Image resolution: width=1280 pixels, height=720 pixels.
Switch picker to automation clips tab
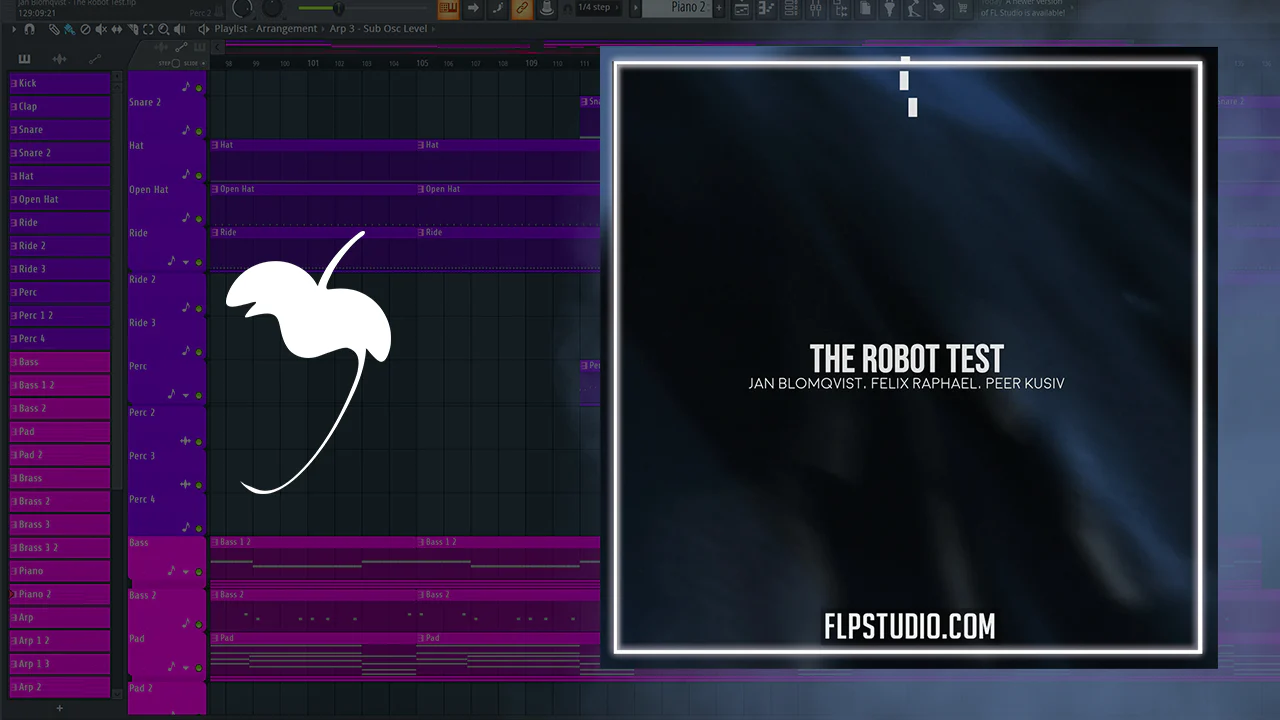(x=94, y=59)
